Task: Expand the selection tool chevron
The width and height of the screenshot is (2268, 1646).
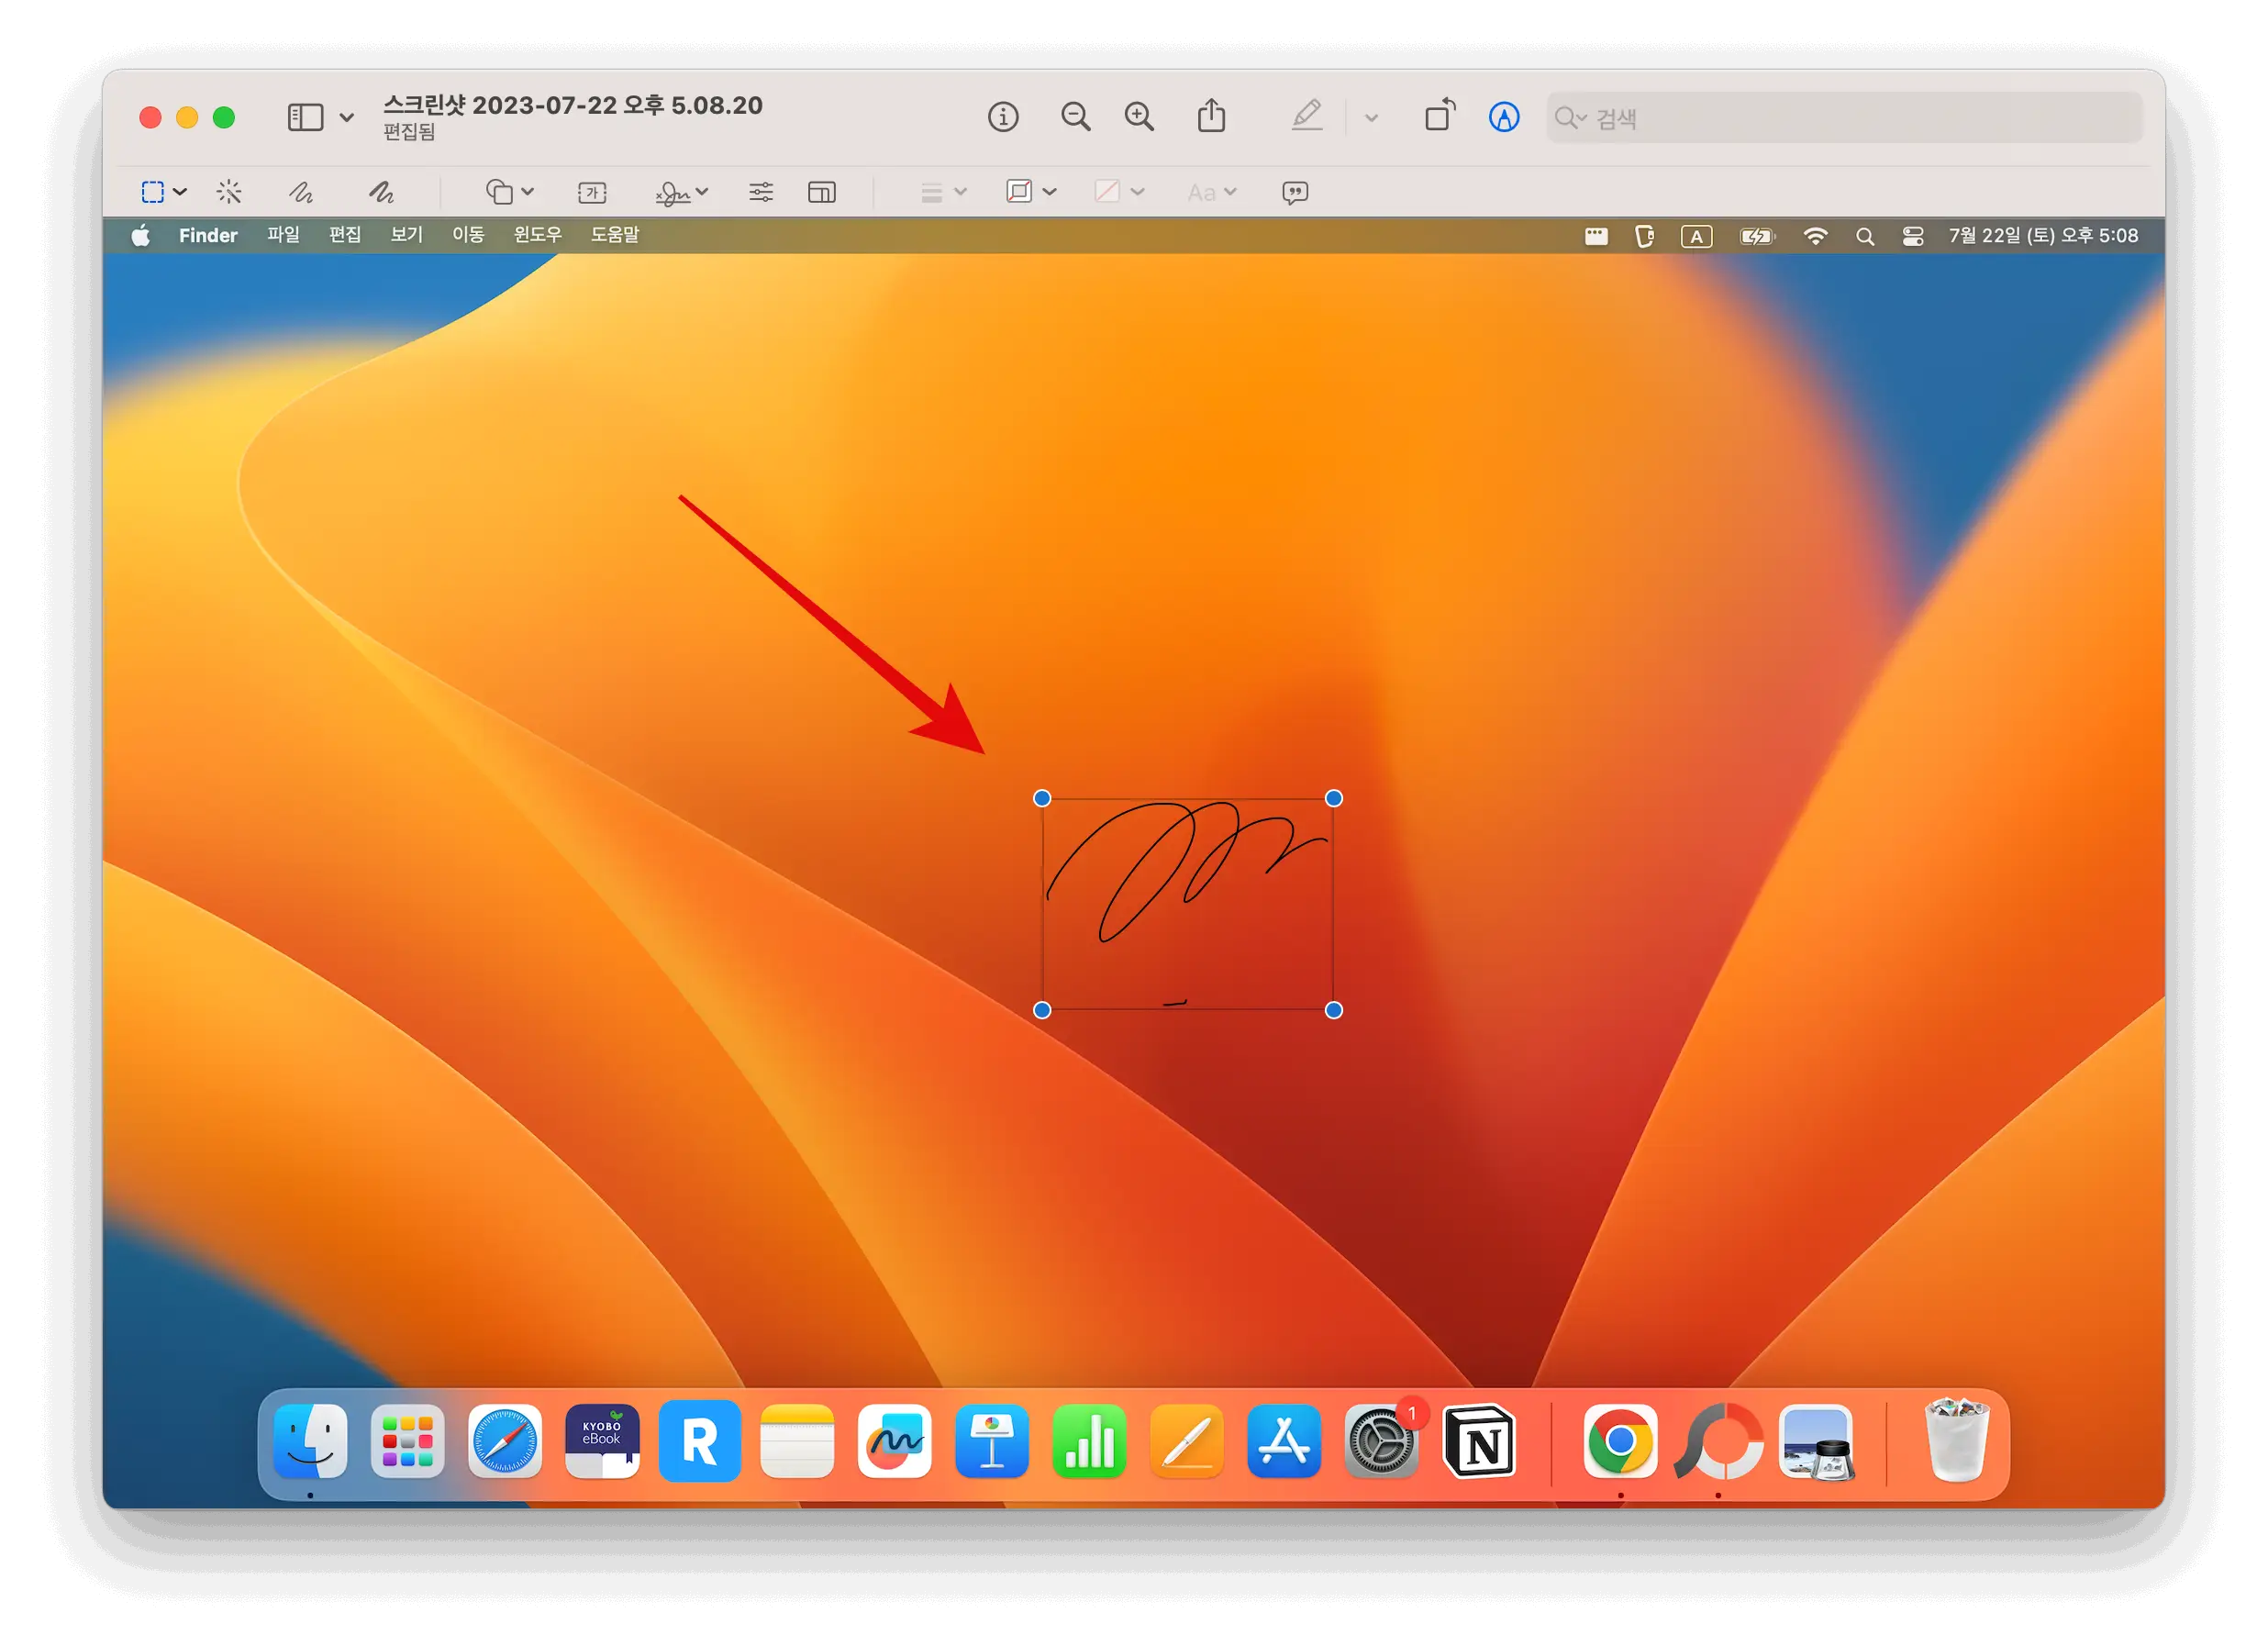Action: [x=180, y=192]
